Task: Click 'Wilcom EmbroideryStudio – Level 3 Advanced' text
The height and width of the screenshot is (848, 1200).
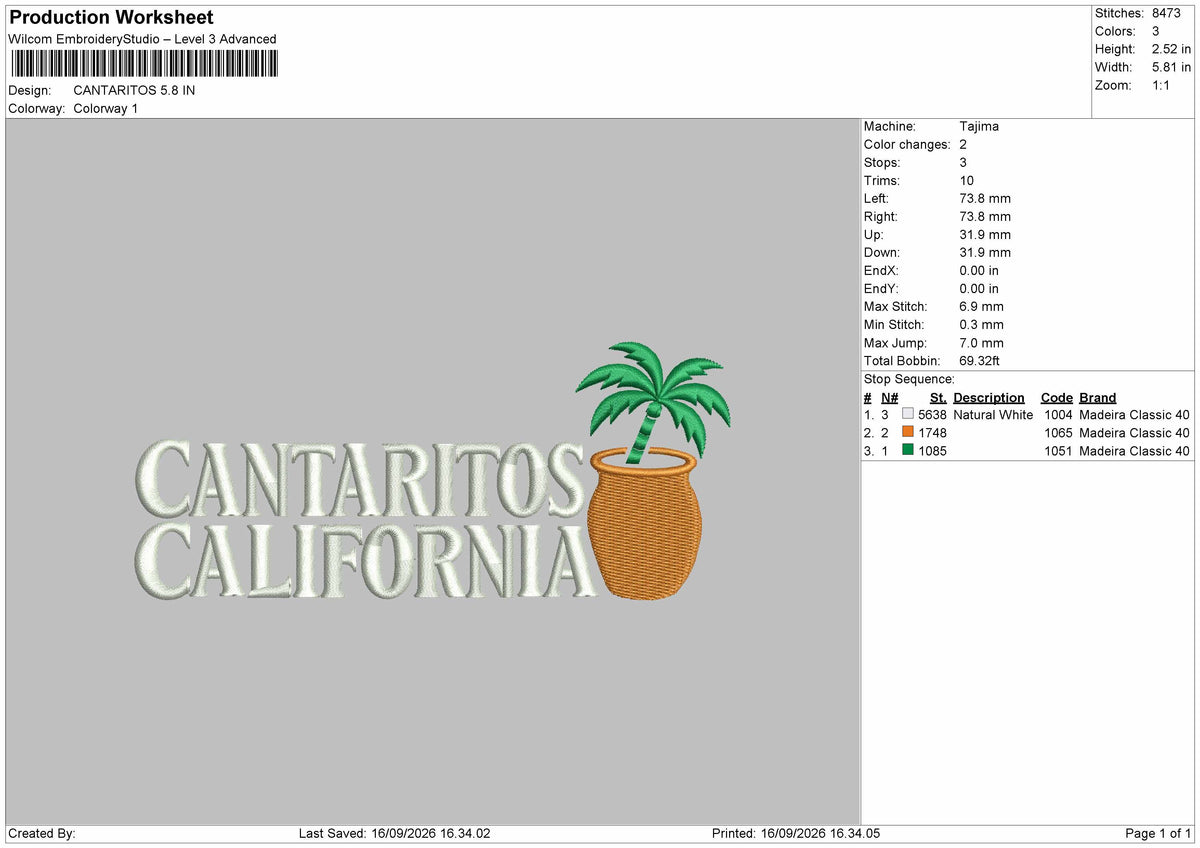Action: pos(142,40)
